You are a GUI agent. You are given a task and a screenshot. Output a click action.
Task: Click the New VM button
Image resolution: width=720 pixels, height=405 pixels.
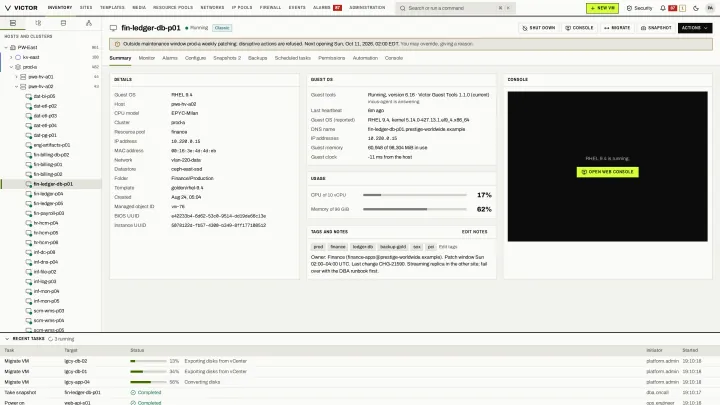(602, 8)
